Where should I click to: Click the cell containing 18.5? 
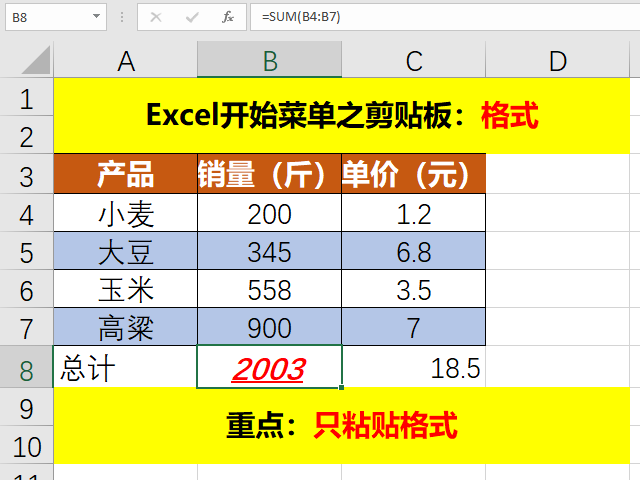point(413,367)
